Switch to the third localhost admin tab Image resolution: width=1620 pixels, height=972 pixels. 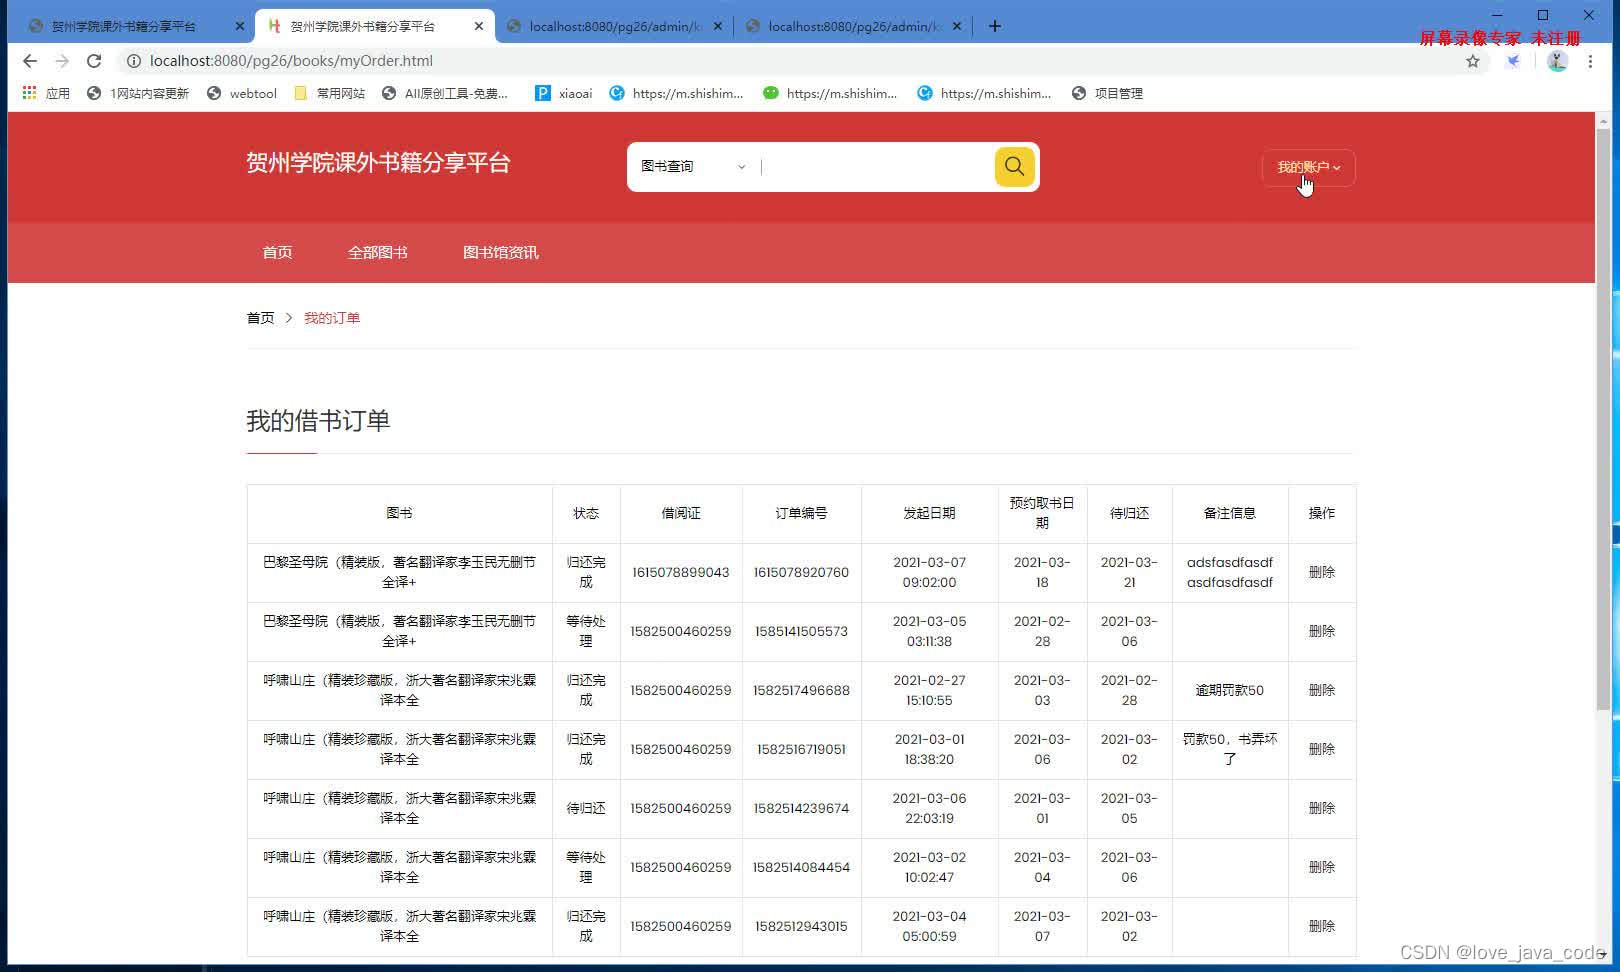coord(615,26)
